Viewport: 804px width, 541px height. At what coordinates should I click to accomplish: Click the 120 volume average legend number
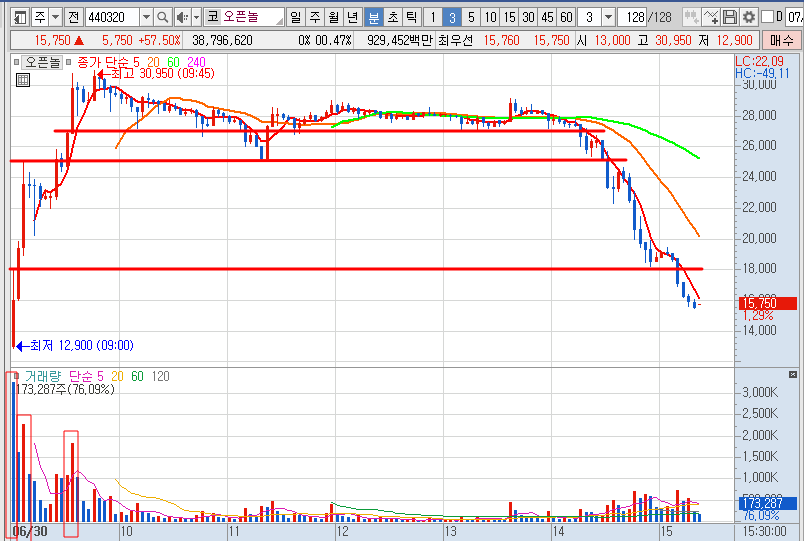pos(160,376)
